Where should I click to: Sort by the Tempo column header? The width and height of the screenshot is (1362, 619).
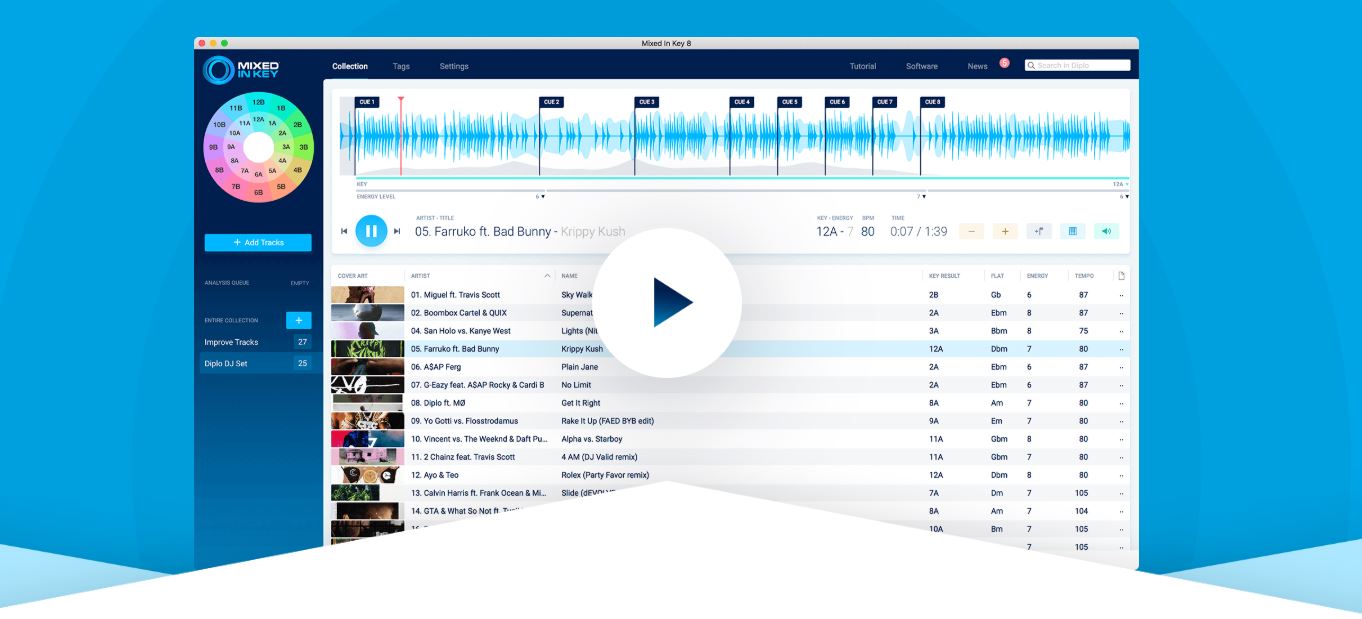click(x=1084, y=276)
